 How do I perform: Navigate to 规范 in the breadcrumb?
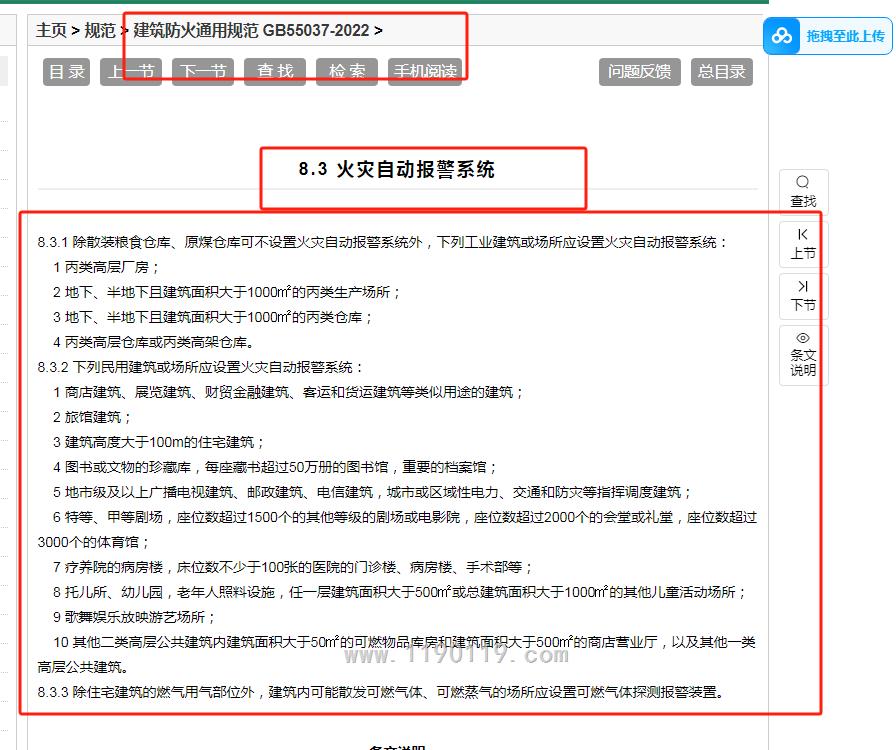[99, 31]
